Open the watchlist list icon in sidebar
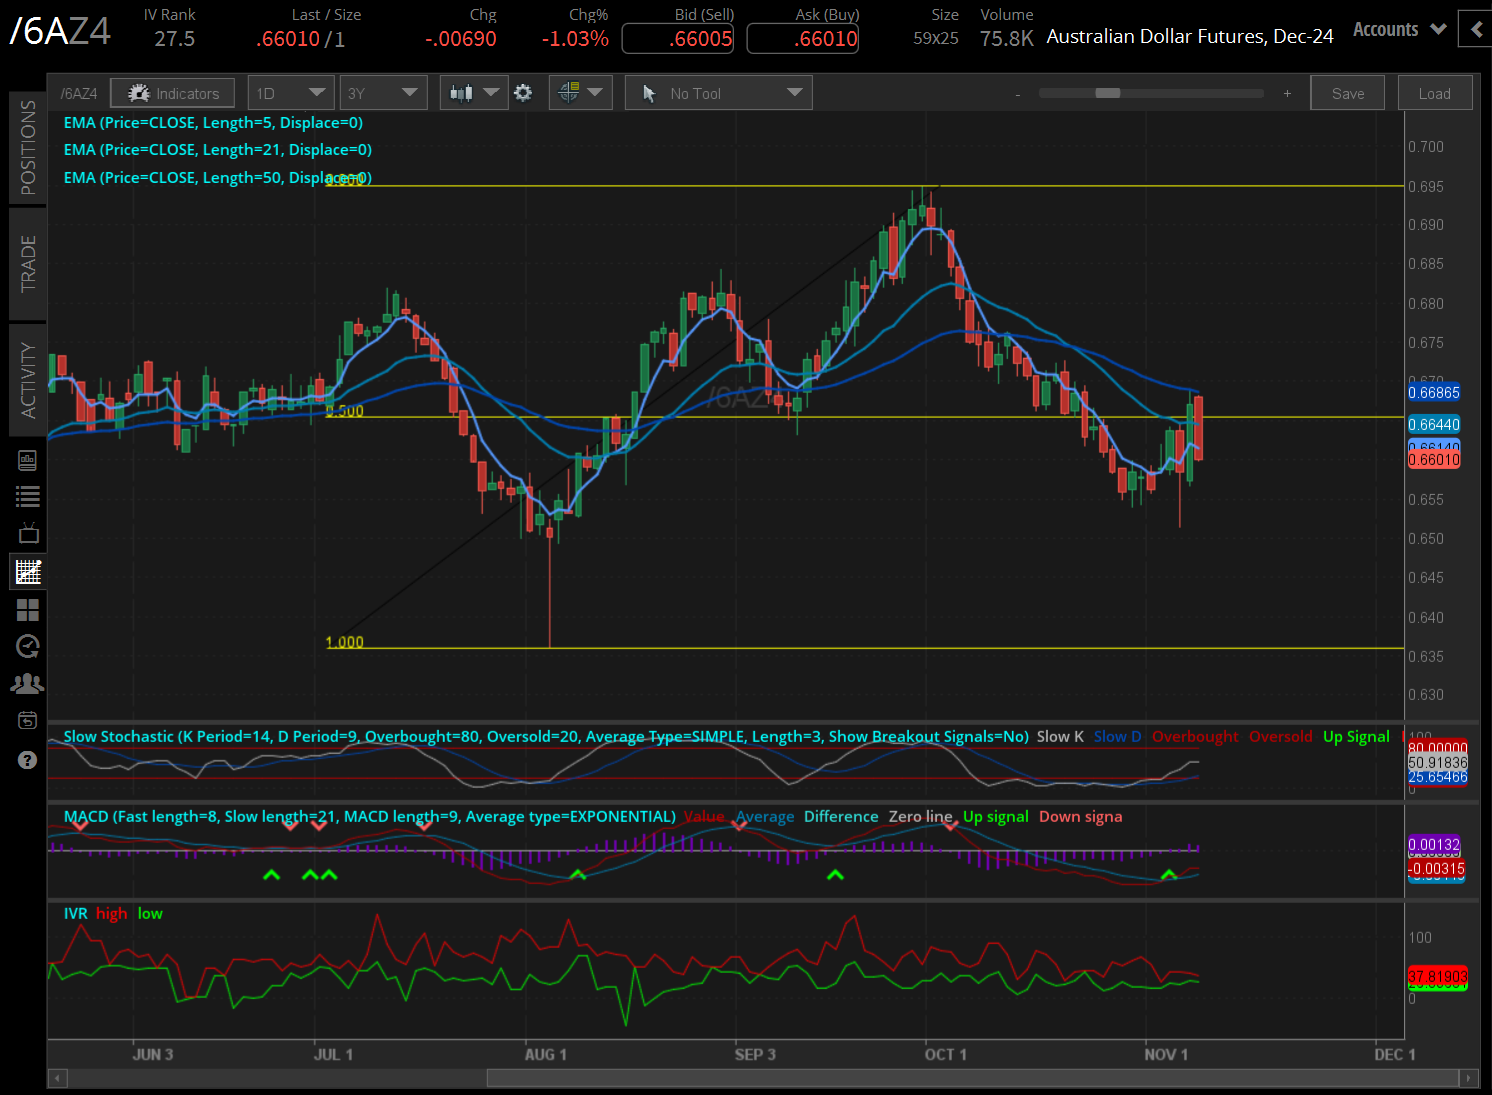This screenshot has width=1492, height=1095. coord(27,496)
